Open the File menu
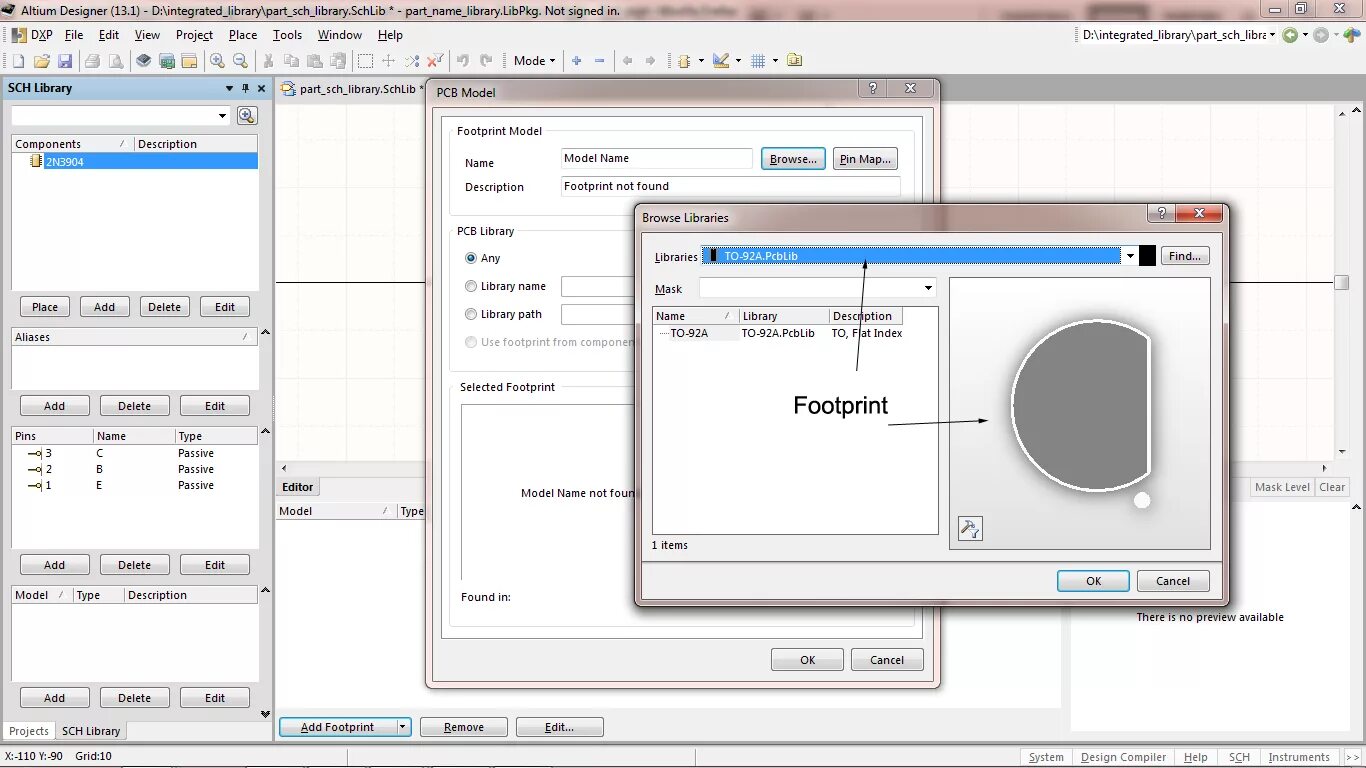1366x768 pixels. click(x=74, y=35)
